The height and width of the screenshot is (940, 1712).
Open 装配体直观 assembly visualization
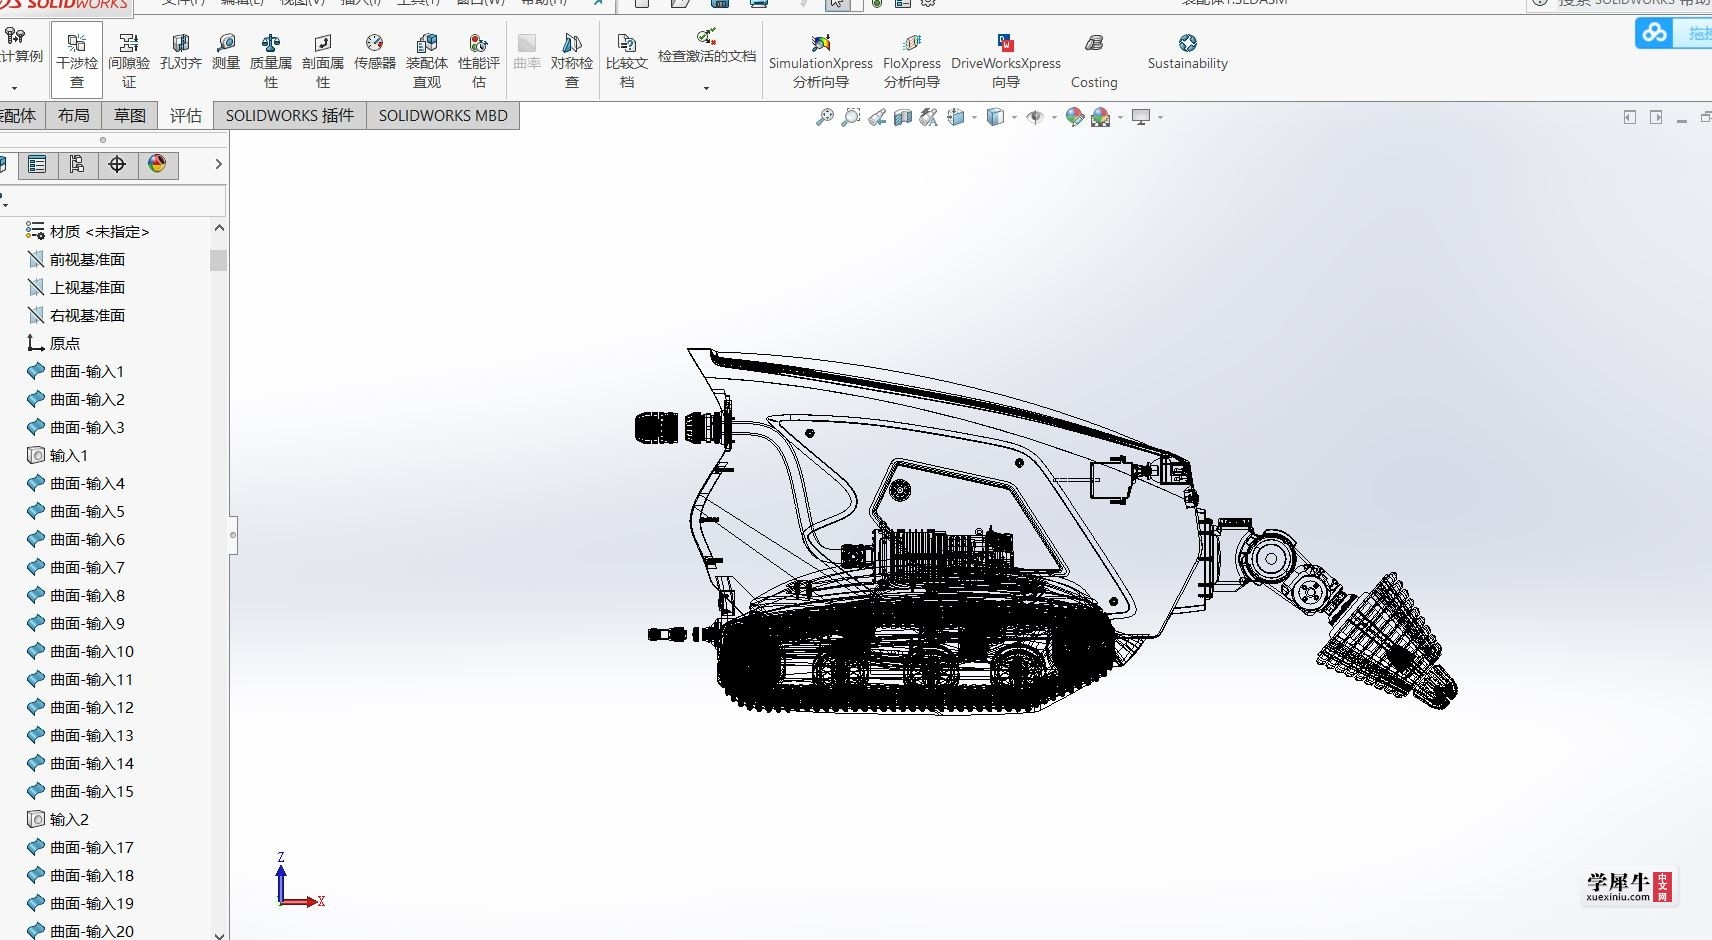coord(427,60)
